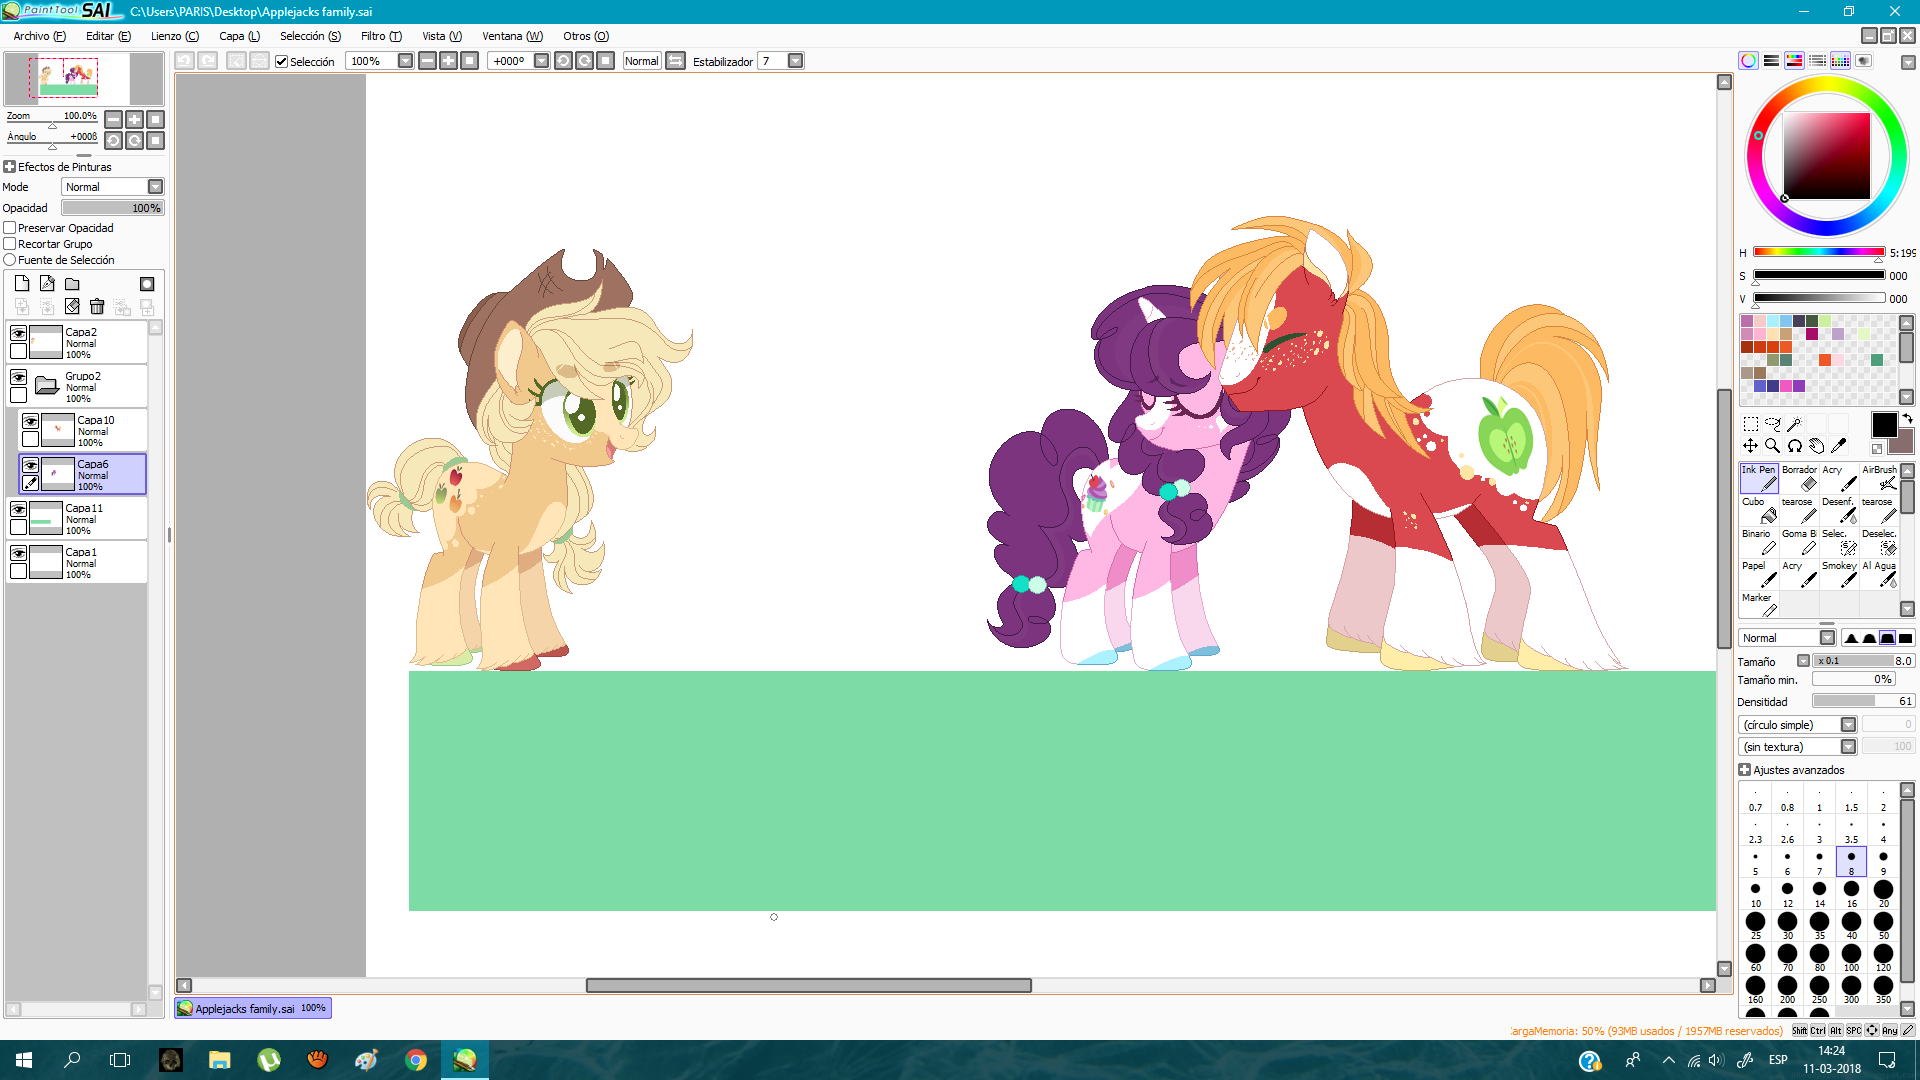Choose the rectangular selection tool
Image resolution: width=1920 pixels, height=1080 pixels.
1750,424
